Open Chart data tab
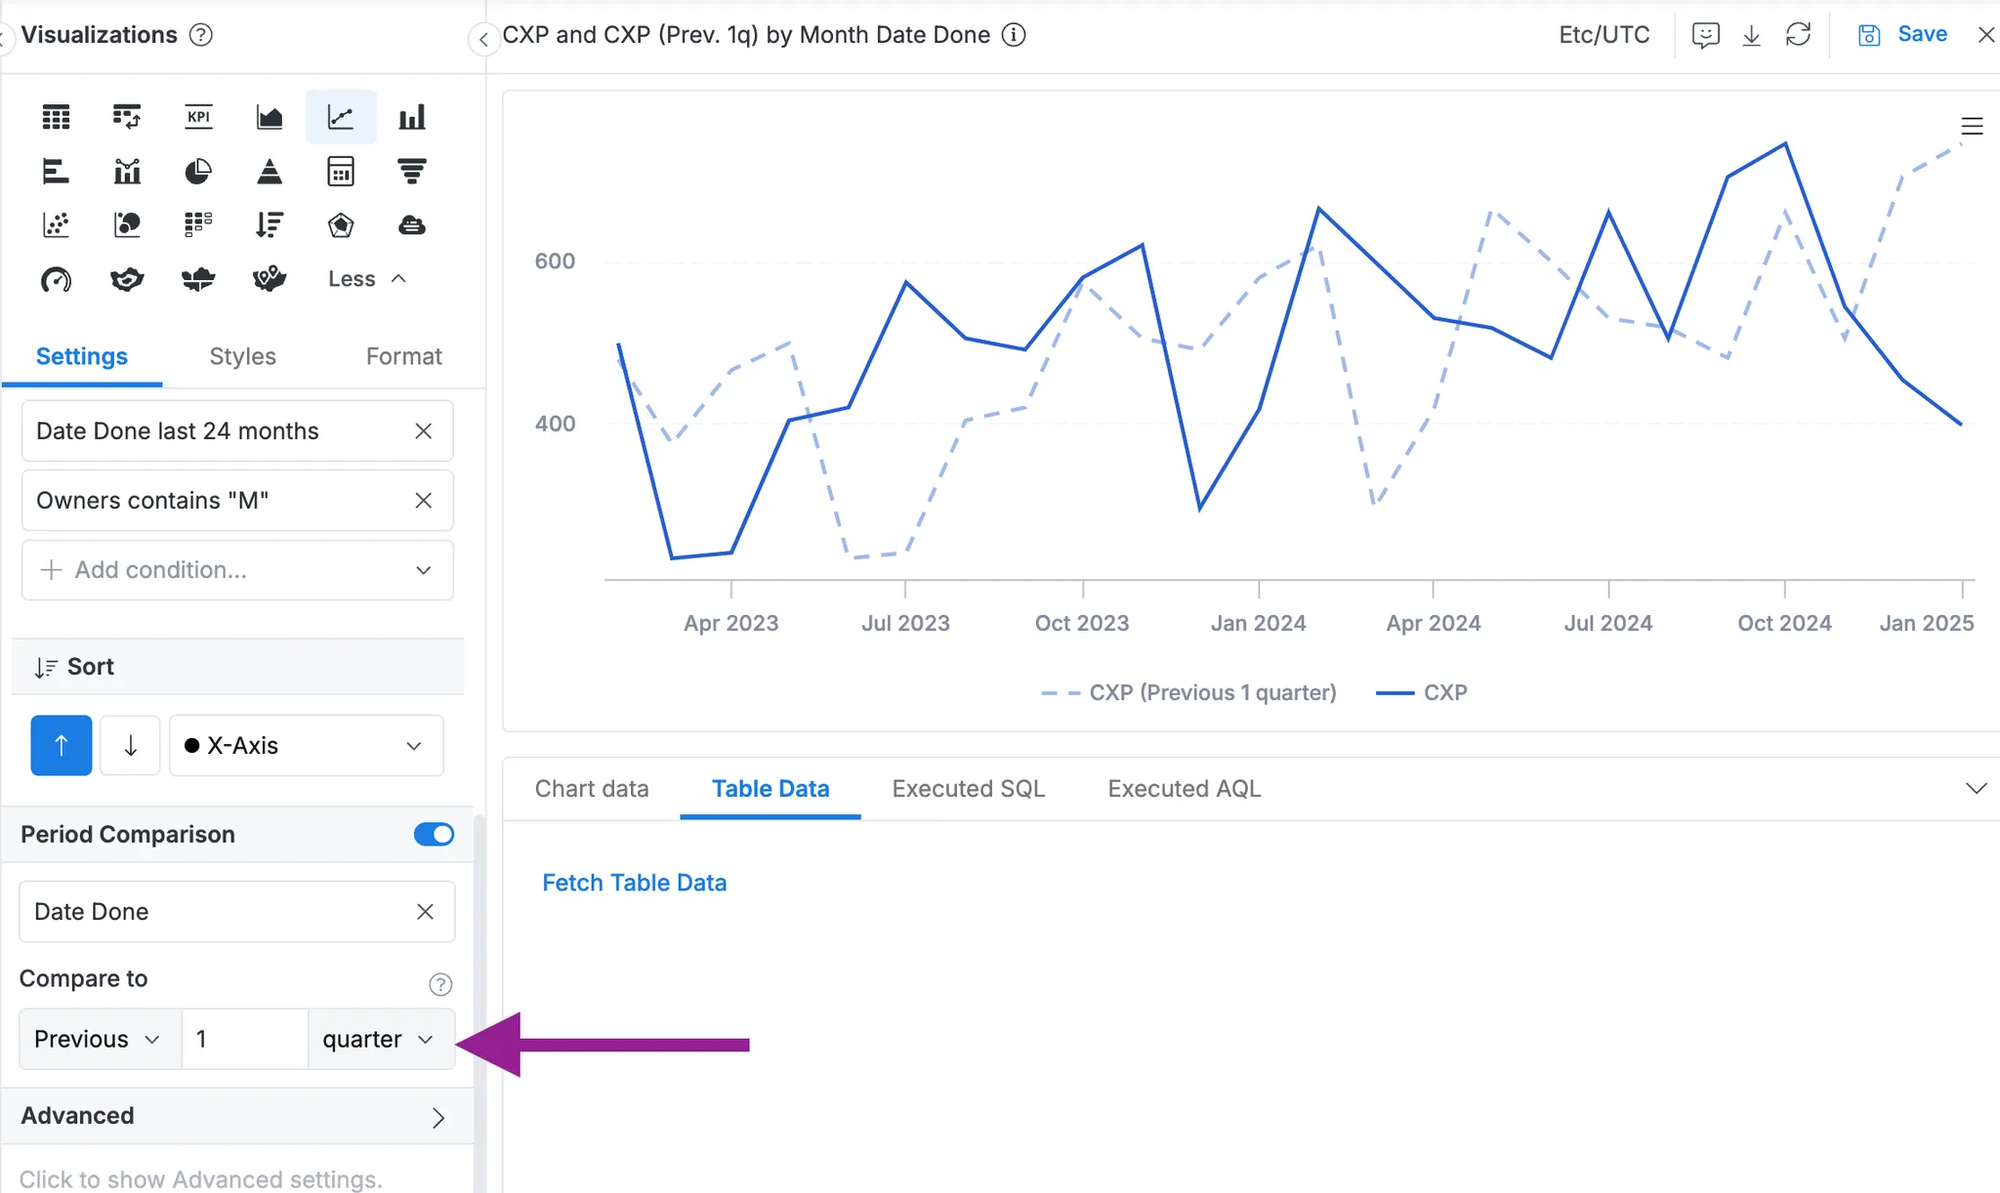 tap(592, 789)
